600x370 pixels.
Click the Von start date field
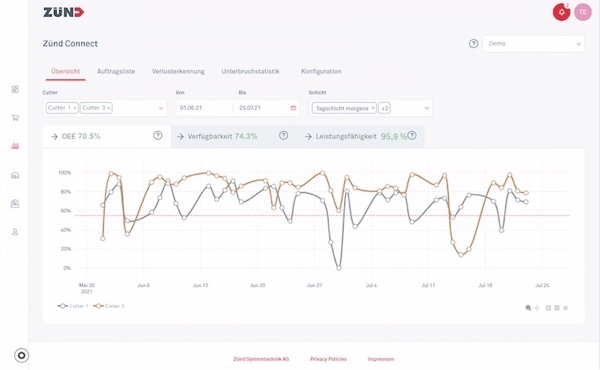pos(204,108)
